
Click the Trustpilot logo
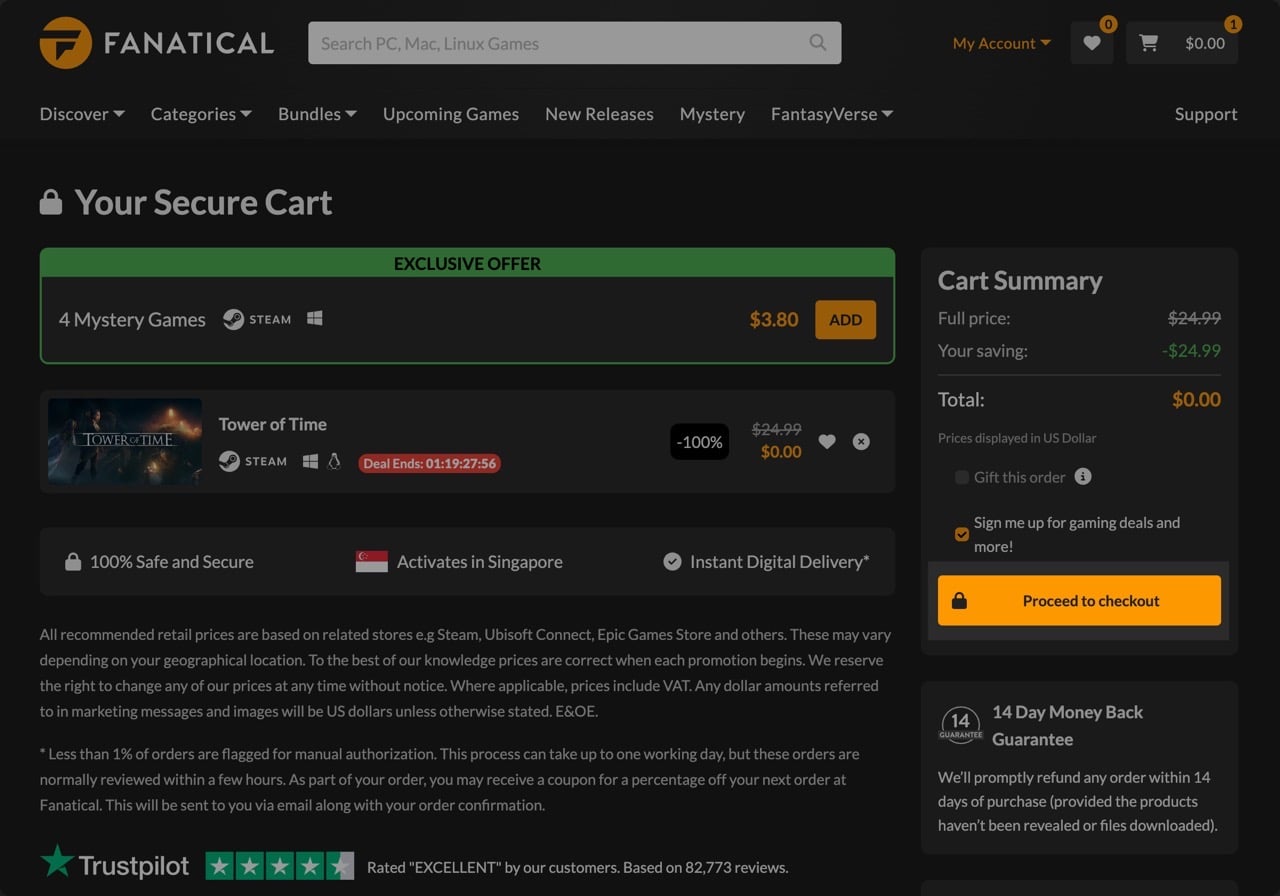(114, 865)
